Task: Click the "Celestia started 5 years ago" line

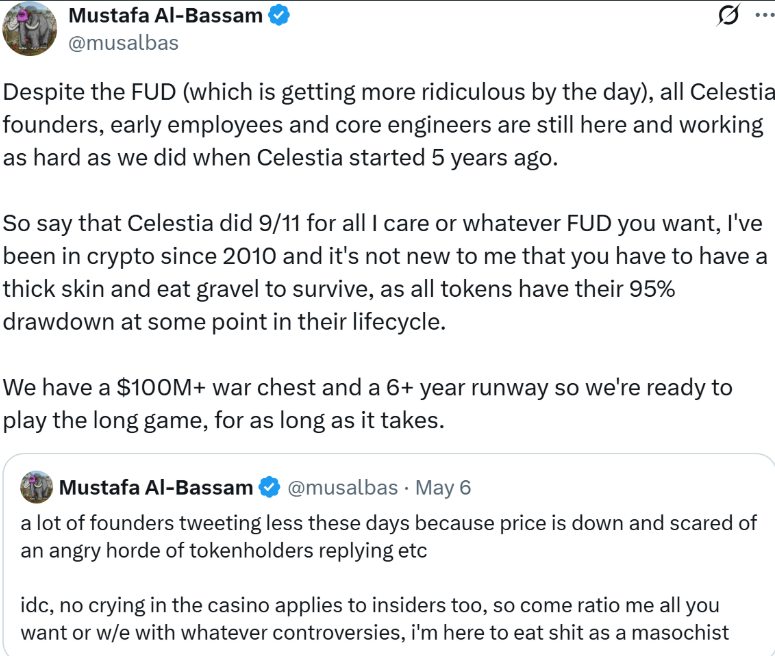Action: (x=280, y=159)
